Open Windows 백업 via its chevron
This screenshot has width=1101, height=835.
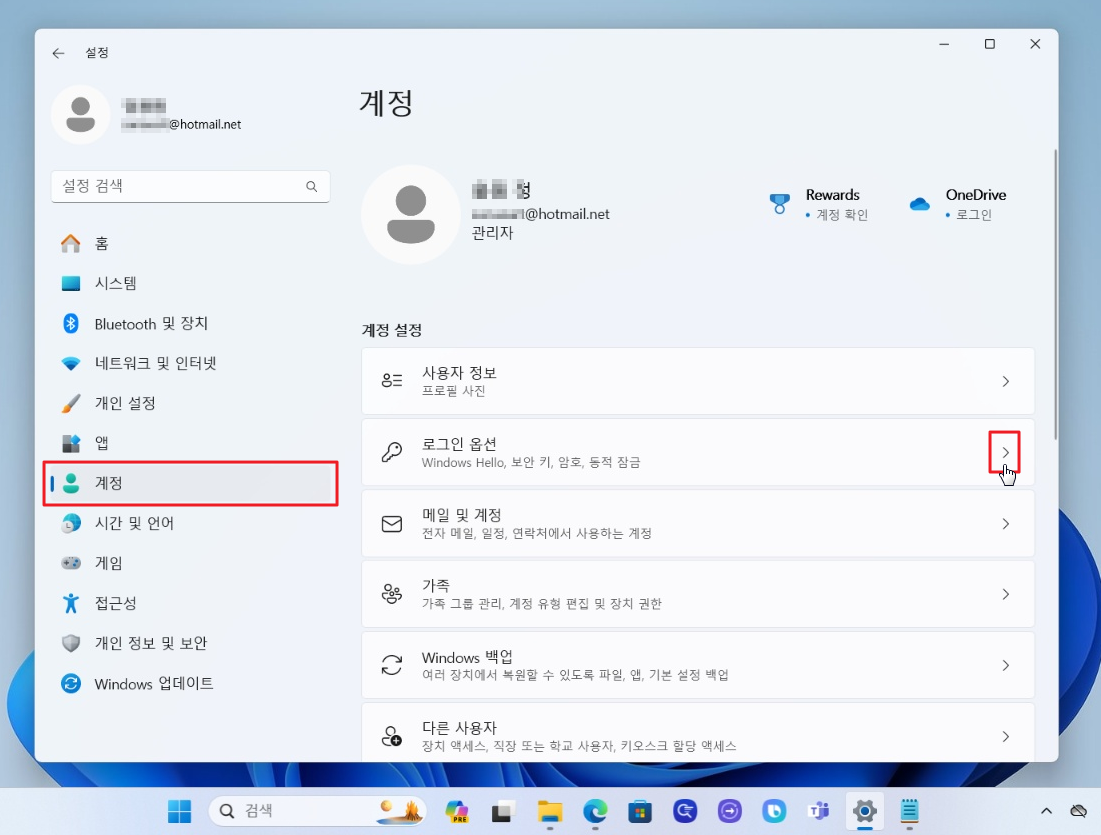1006,665
